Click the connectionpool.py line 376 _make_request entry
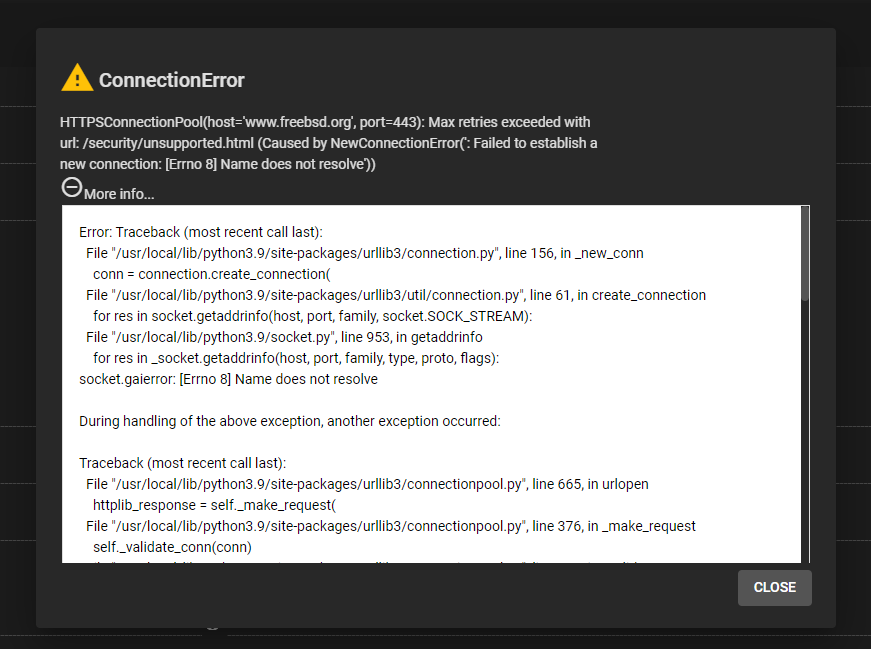This screenshot has width=871, height=649. 391,526
